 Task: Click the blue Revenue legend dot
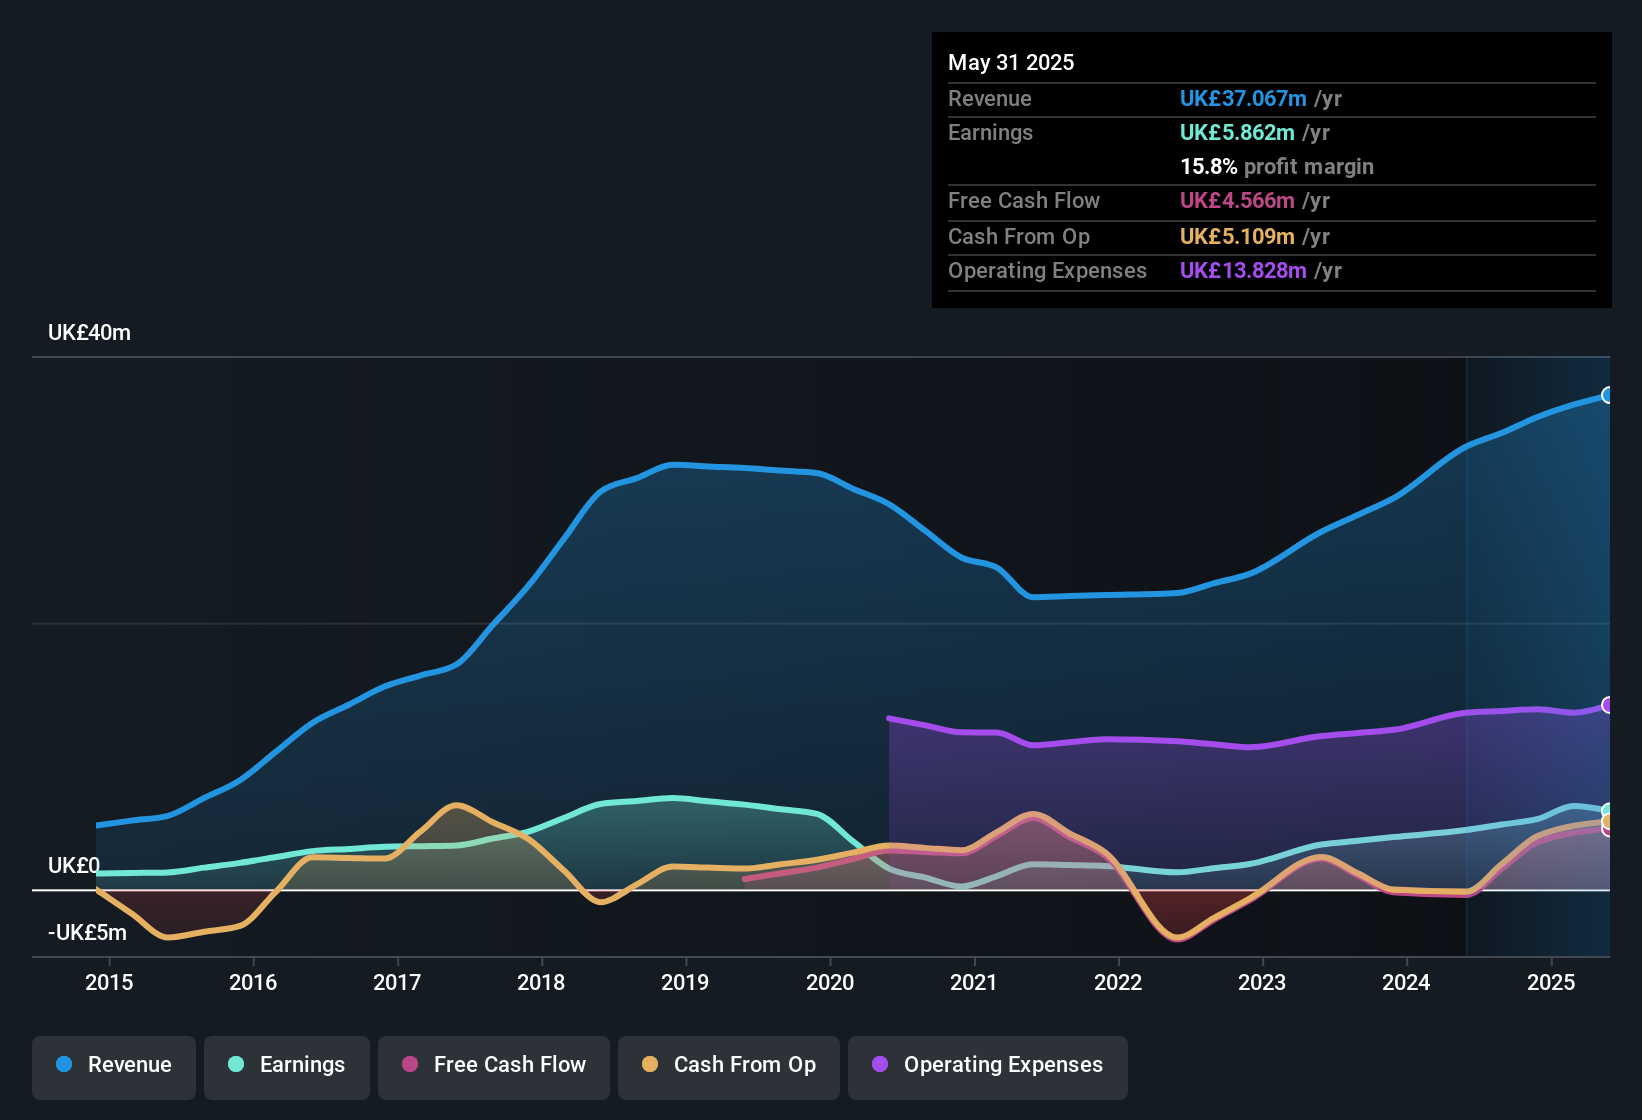tap(63, 1065)
